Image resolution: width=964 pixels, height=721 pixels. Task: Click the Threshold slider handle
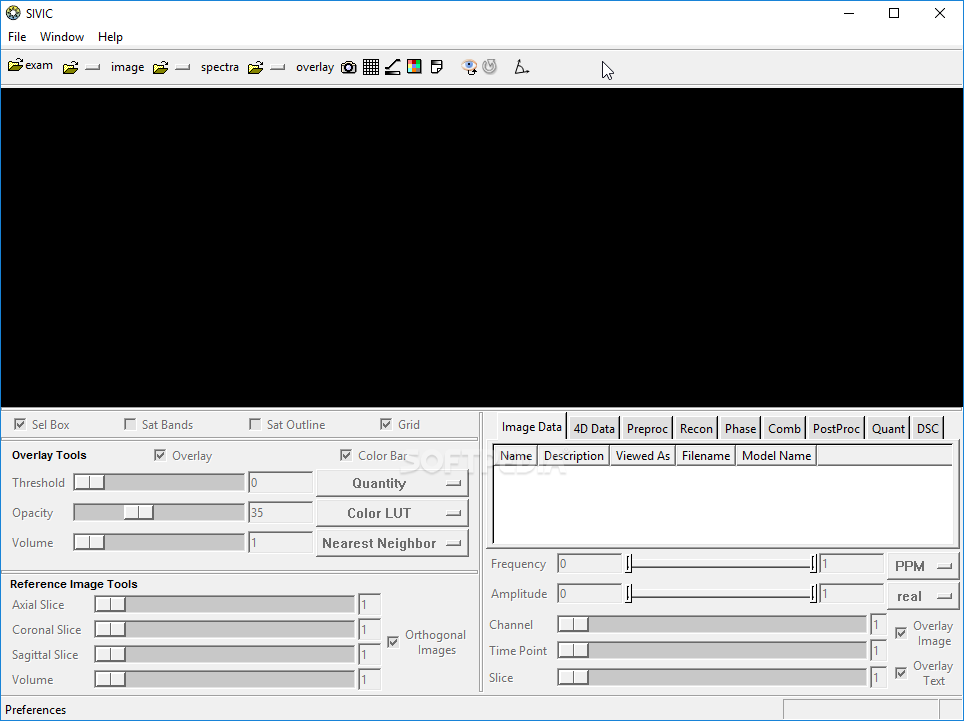[89, 483]
